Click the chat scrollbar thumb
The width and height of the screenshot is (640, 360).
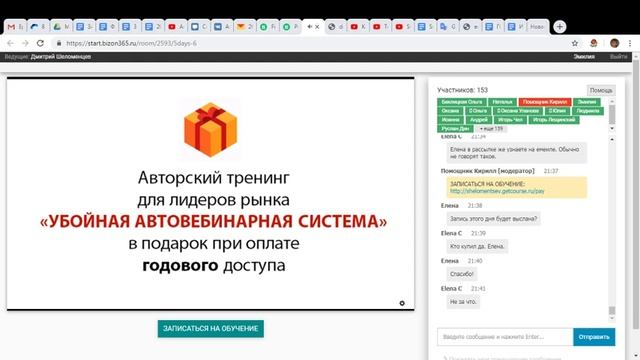[612, 311]
